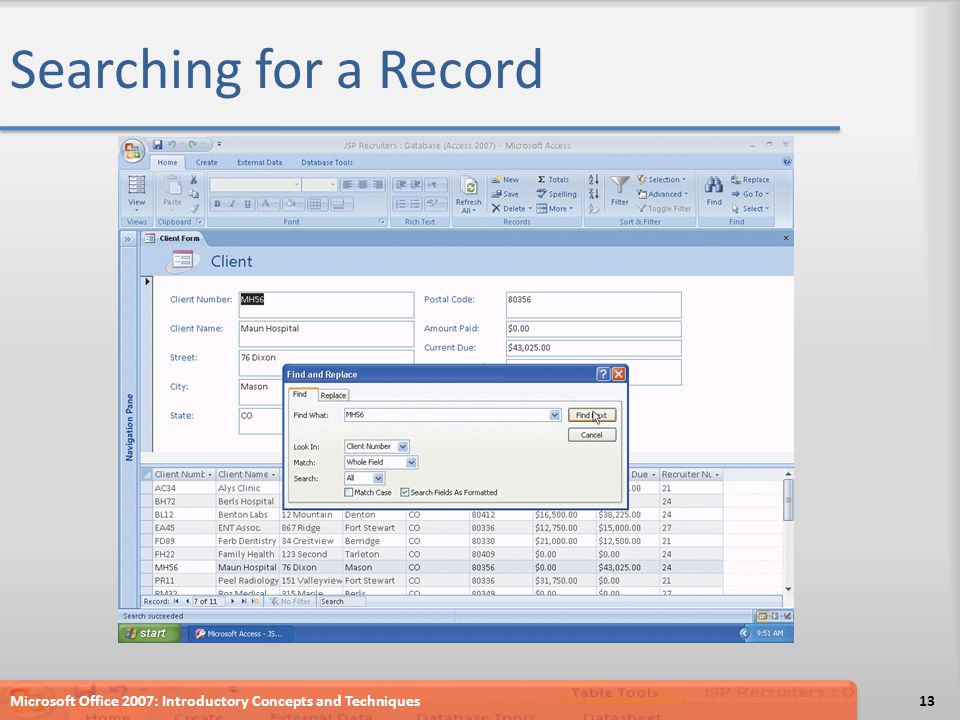Open the More dropdown in Records
The image size is (960, 720).
[555, 208]
